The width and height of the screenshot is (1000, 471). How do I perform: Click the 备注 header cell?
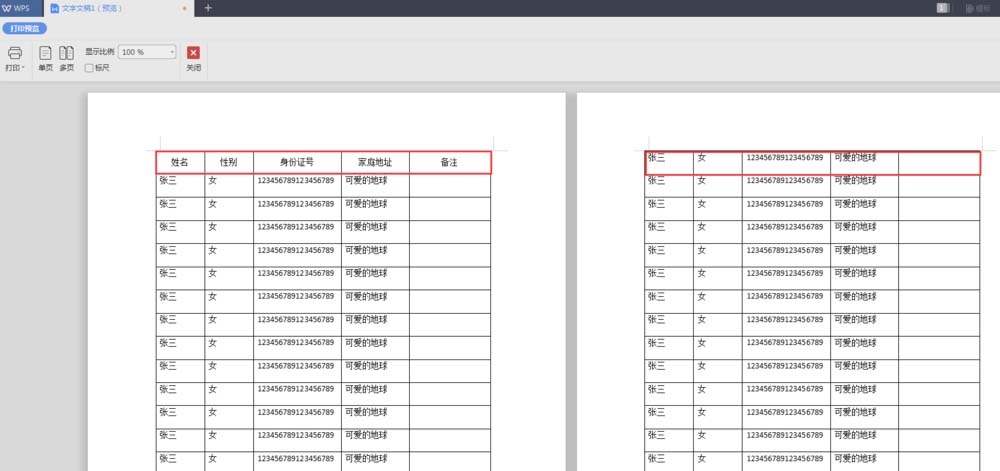(449, 162)
